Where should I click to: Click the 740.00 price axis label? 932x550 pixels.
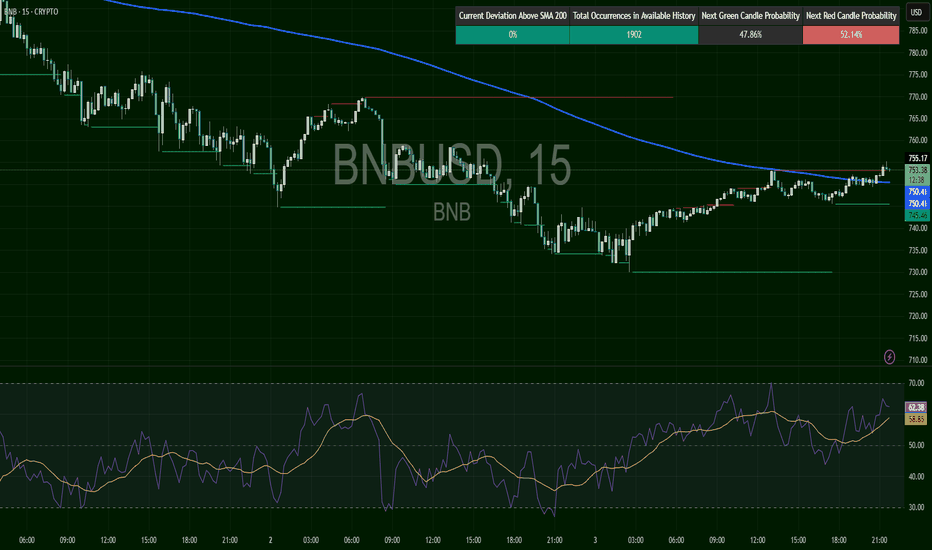[917, 228]
